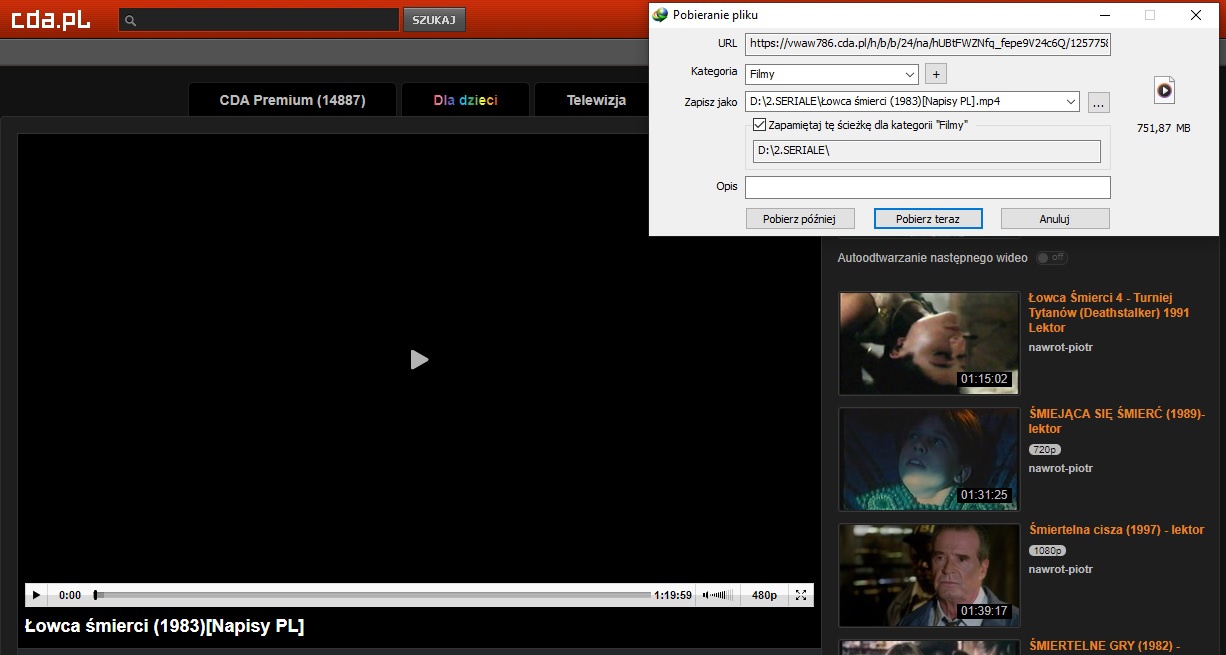Close the Pobieranie pliku dialog
The height and width of the screenshot is (655, 1226).
coord(1196,15)
